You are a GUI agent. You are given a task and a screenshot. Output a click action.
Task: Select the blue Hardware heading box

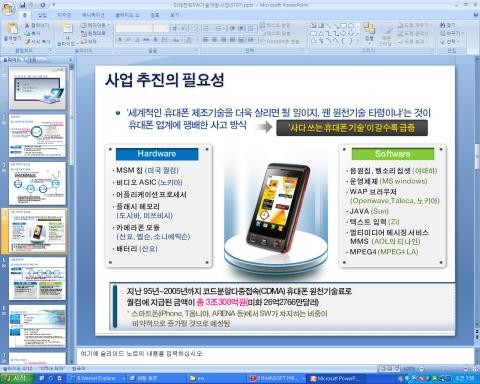(157, 154)
